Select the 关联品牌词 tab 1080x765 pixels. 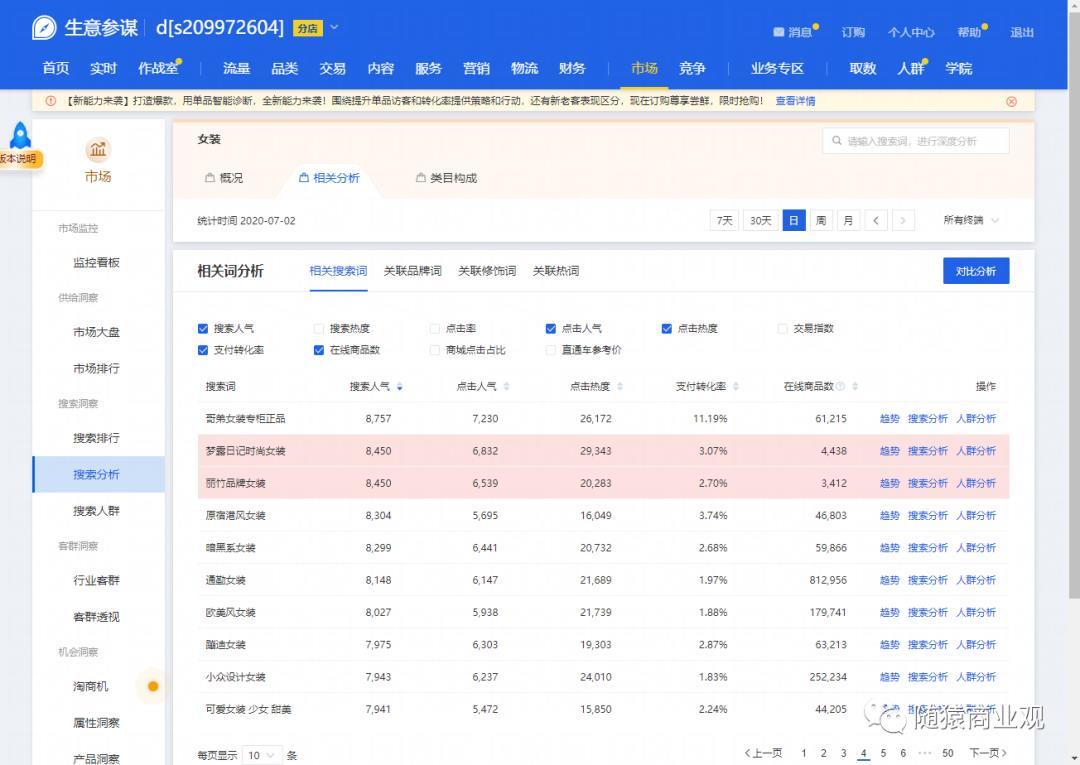(413, 271)
